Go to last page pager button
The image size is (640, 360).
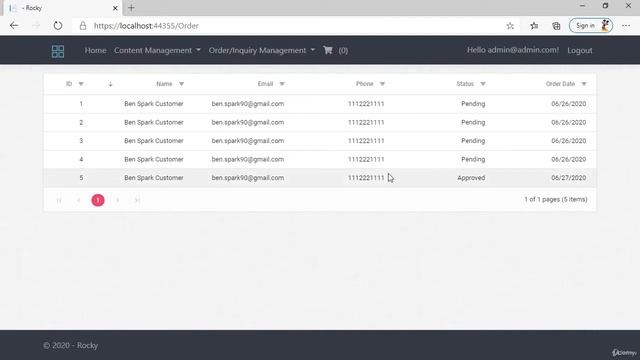coord(137,200)
